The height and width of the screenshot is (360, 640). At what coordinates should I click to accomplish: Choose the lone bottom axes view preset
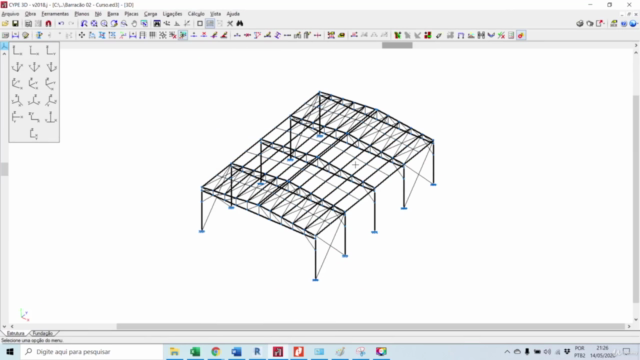tap(34, 134)
